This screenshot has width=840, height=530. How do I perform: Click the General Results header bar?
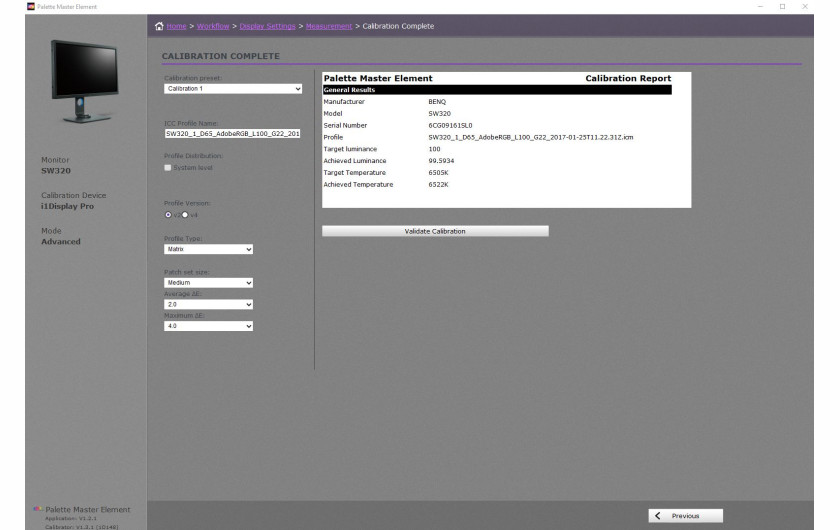coord(497,89)
